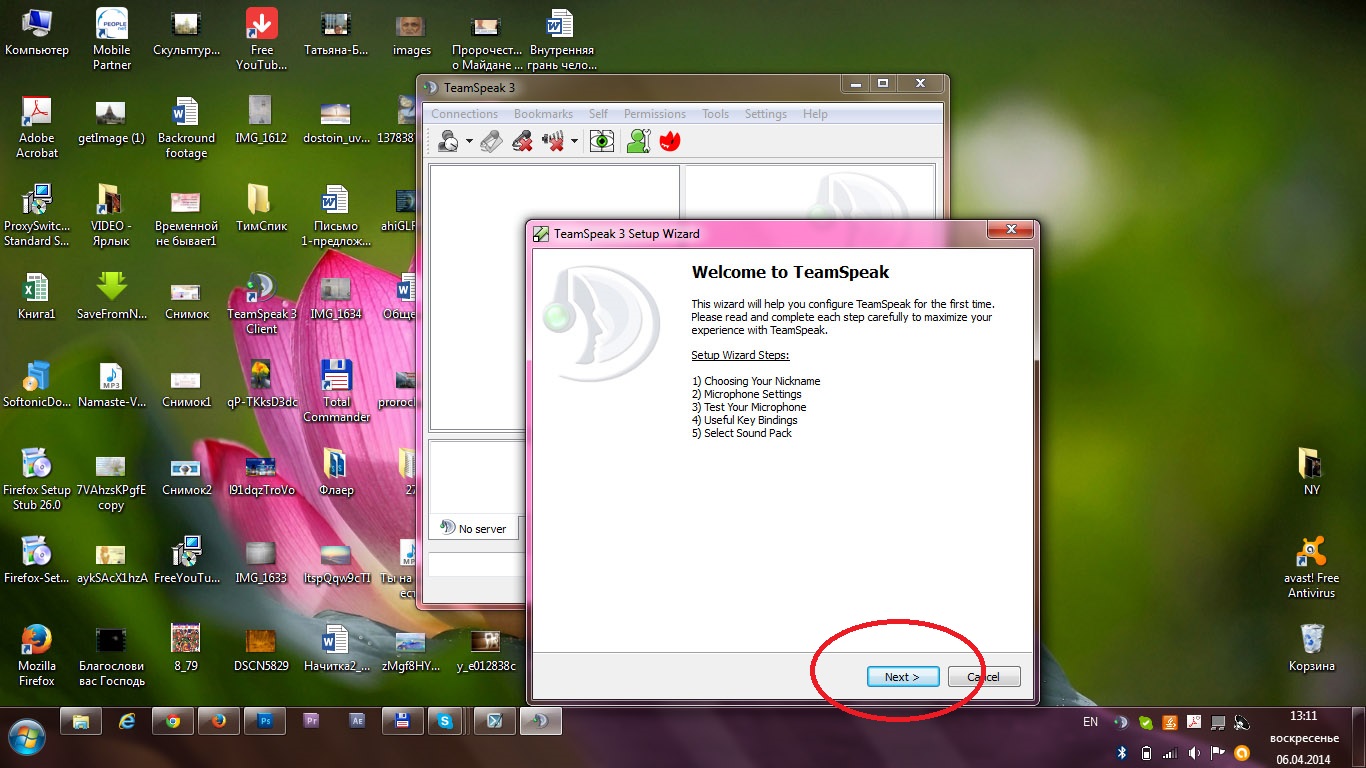Open the Tools menu in TeamSpeak 3
The image size is (1366, 768).
(715, 114)
